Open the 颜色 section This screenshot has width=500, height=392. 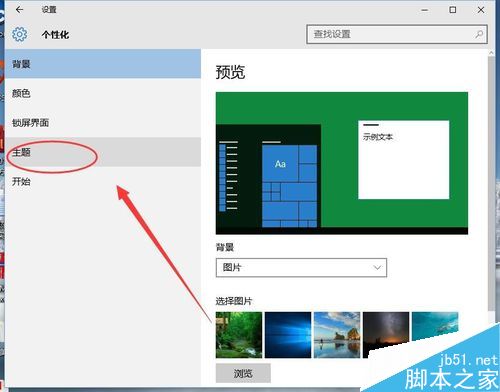pyautogui.click(x=103, y=93)
